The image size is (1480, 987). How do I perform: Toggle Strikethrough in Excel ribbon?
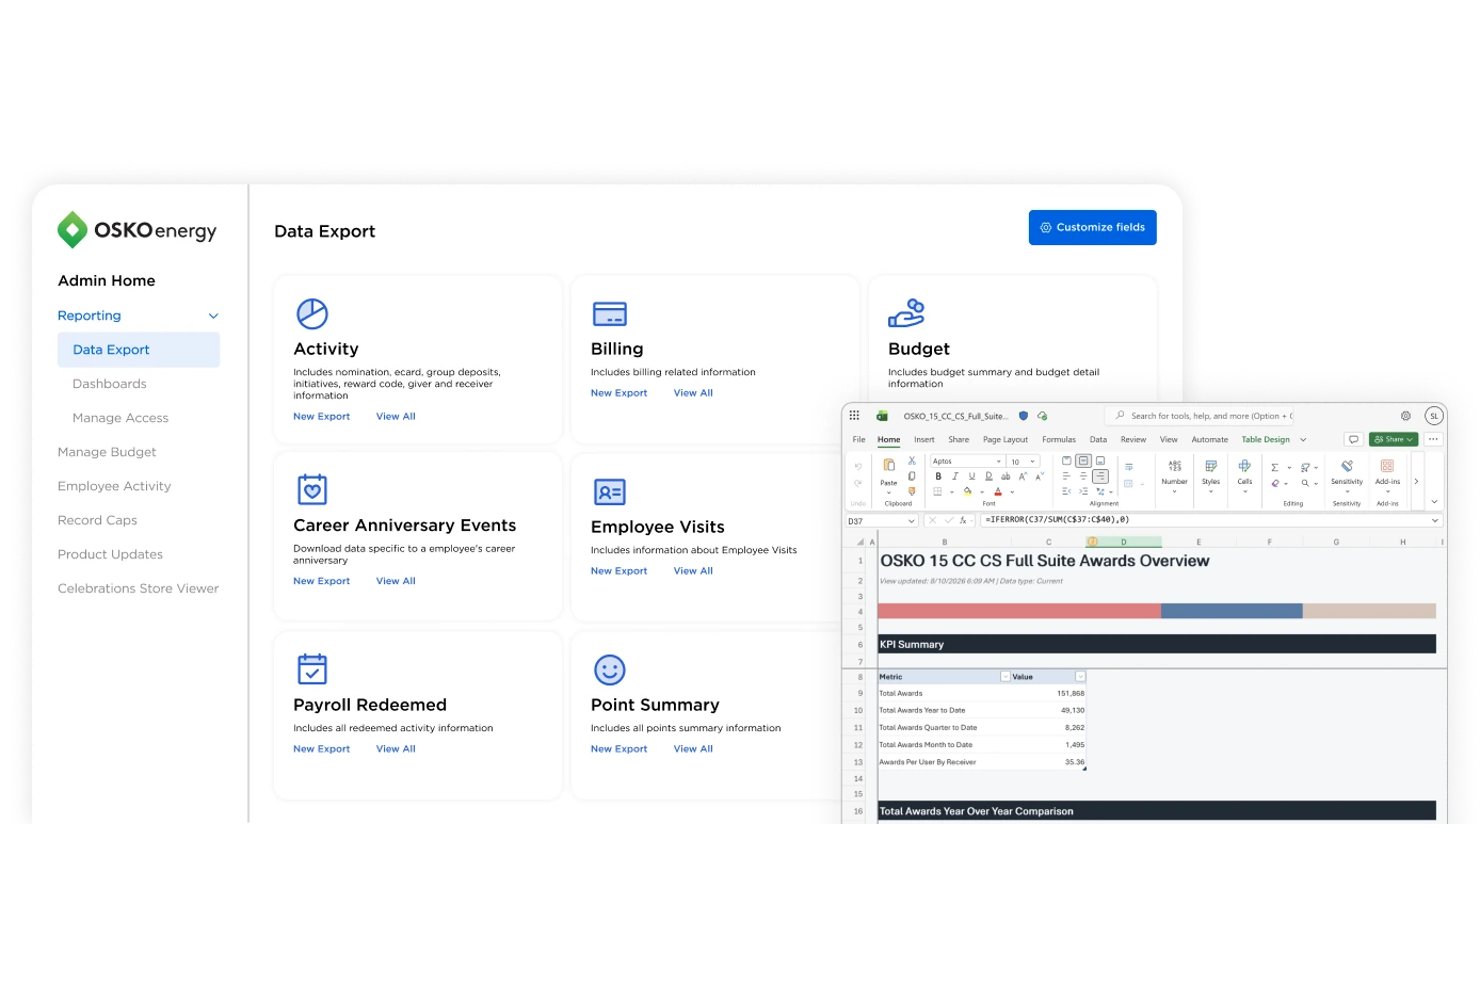(x=1005, y=476)
